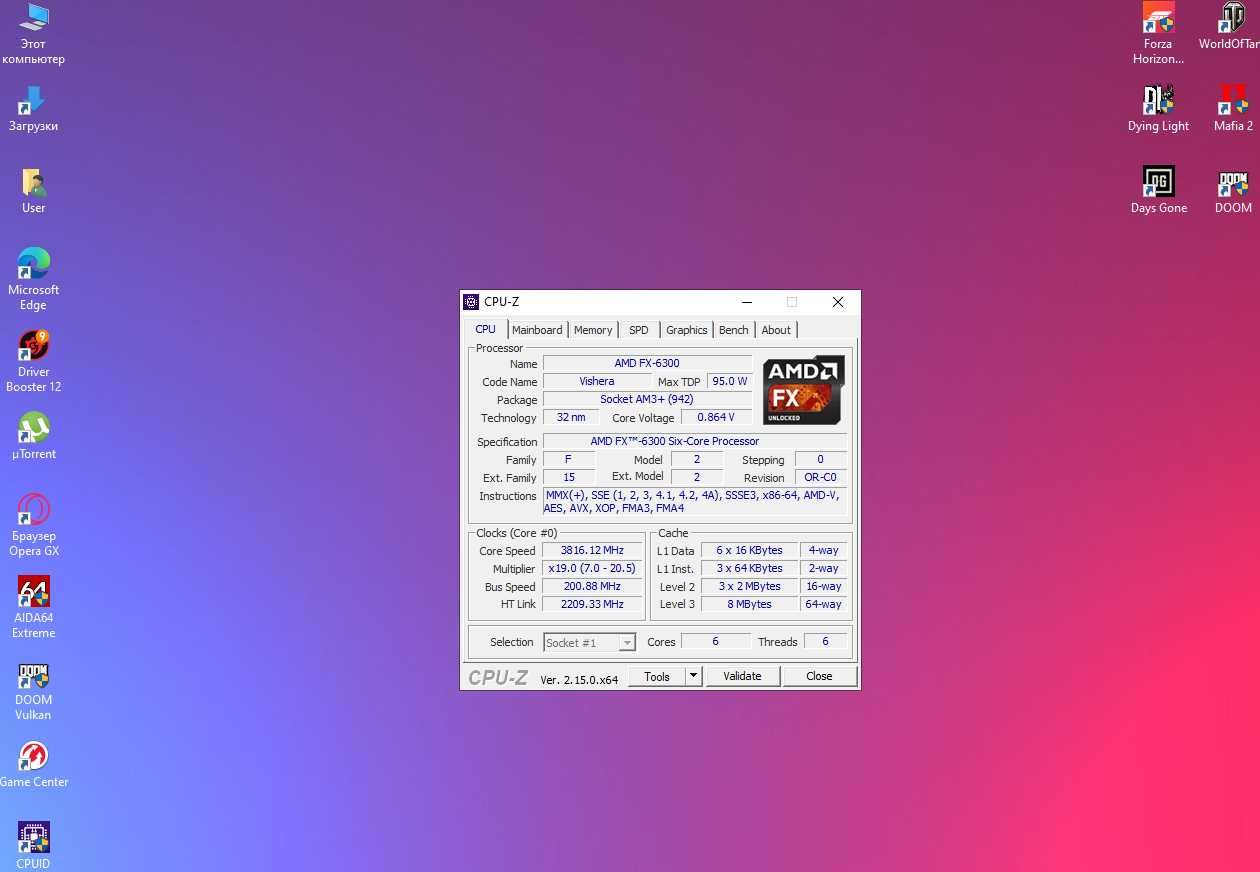This screenshot has height=872, width=1260.
Task: Click the 64-way Level 3 associativity value
Action: click(824, 604)
